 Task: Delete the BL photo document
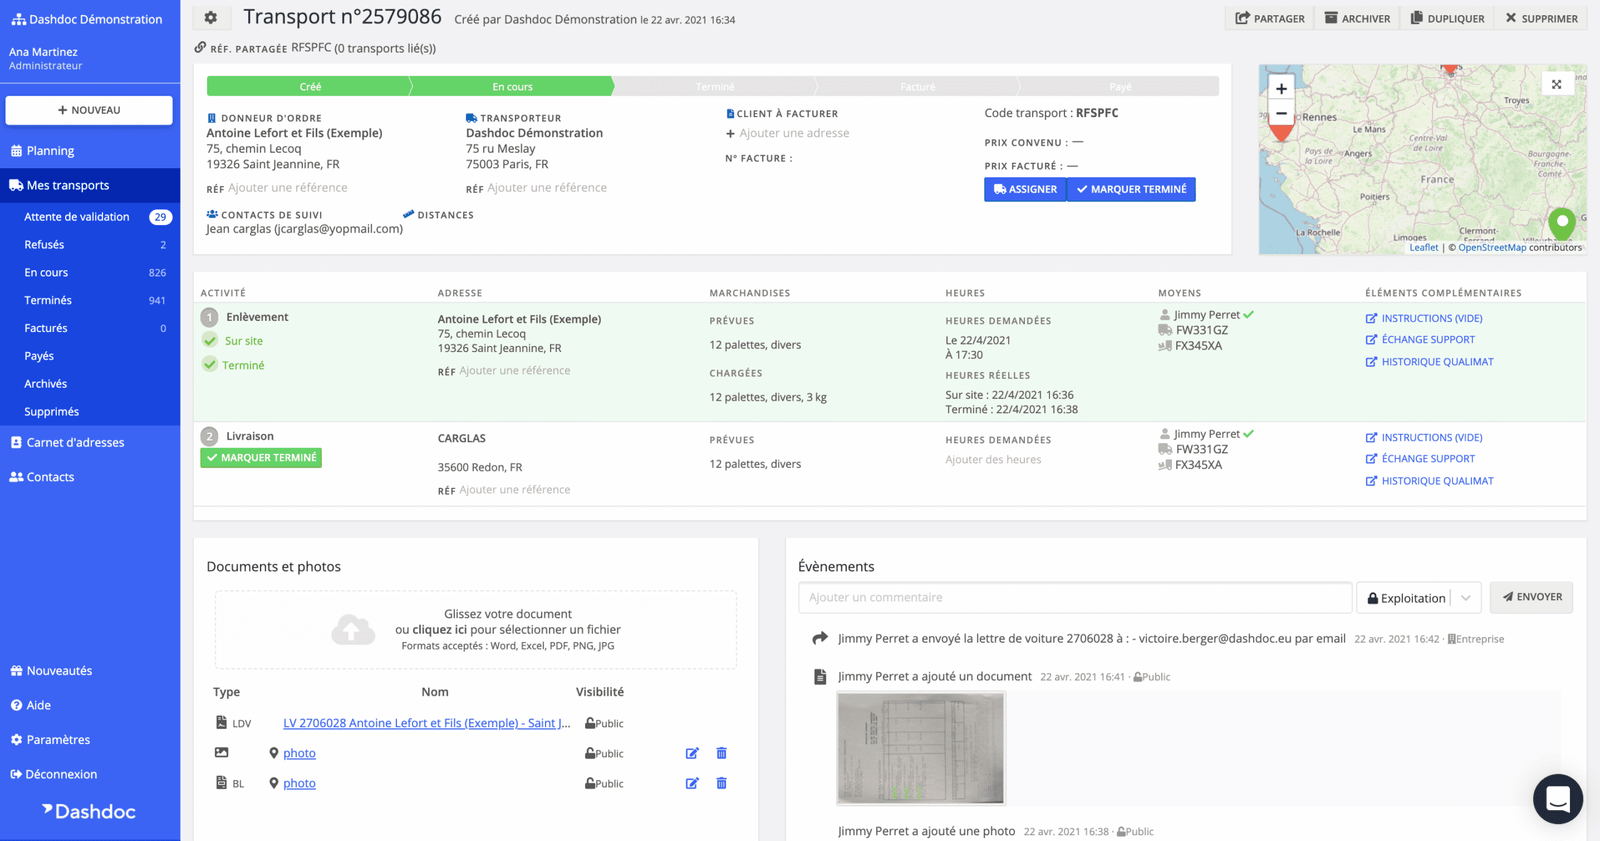tap(721, 783)
